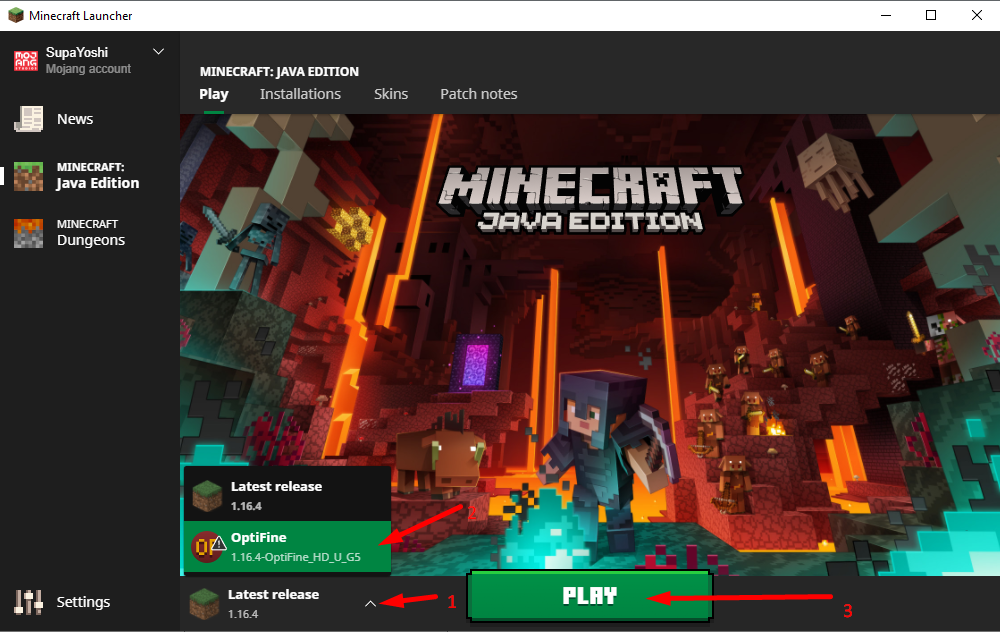
Task: Switch to the Play tab
Action: click(214, 94)
